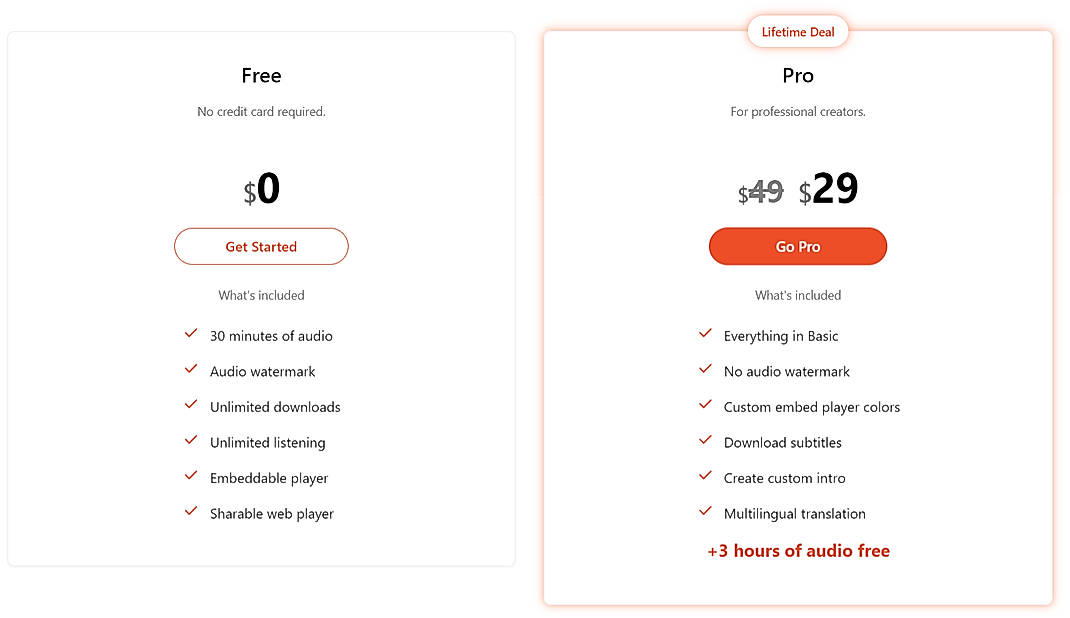
Task: Click the checkmark beside Unlimited downloads
Action: 191,405
